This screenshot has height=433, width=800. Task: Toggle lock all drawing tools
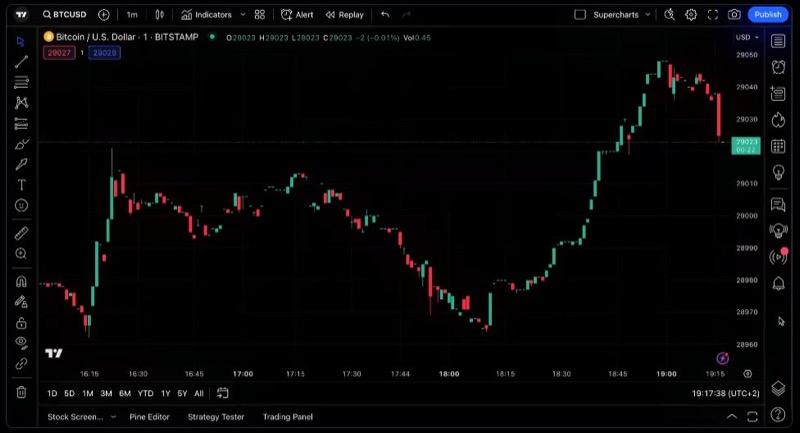click(21, 323)
